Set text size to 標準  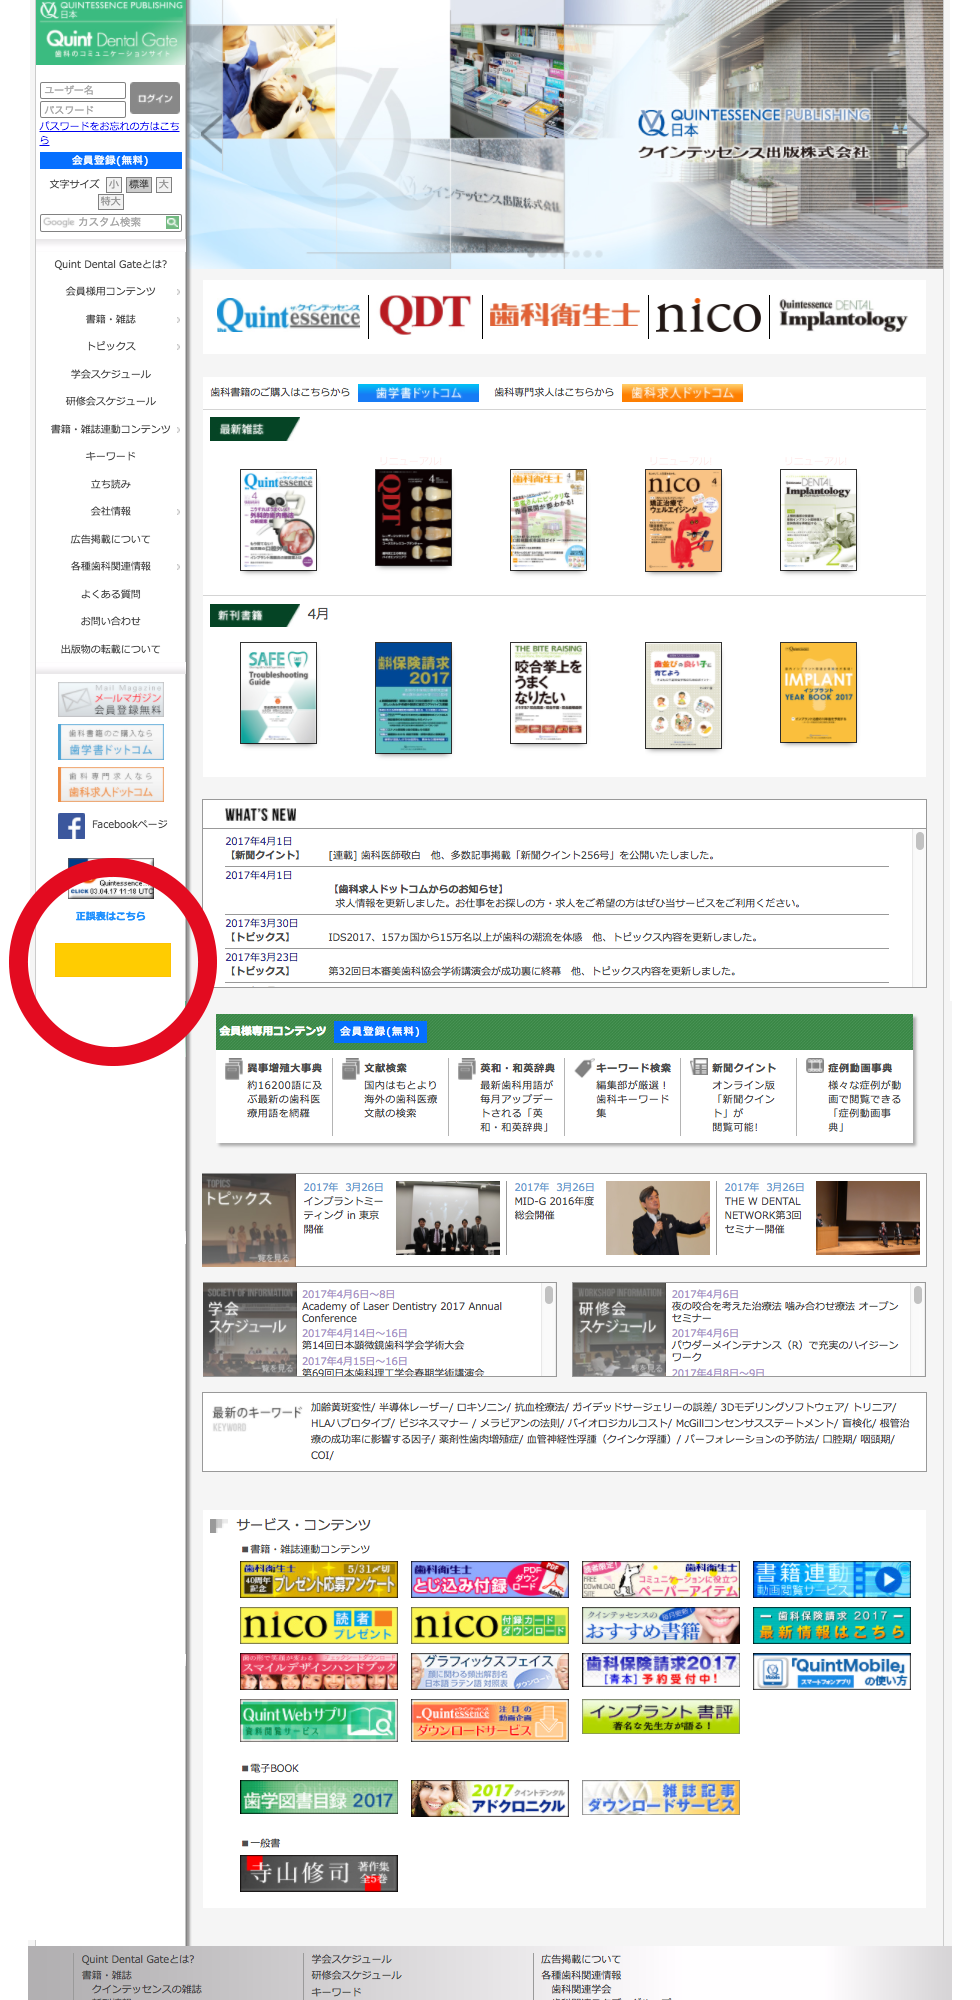(x=139, y=185)
